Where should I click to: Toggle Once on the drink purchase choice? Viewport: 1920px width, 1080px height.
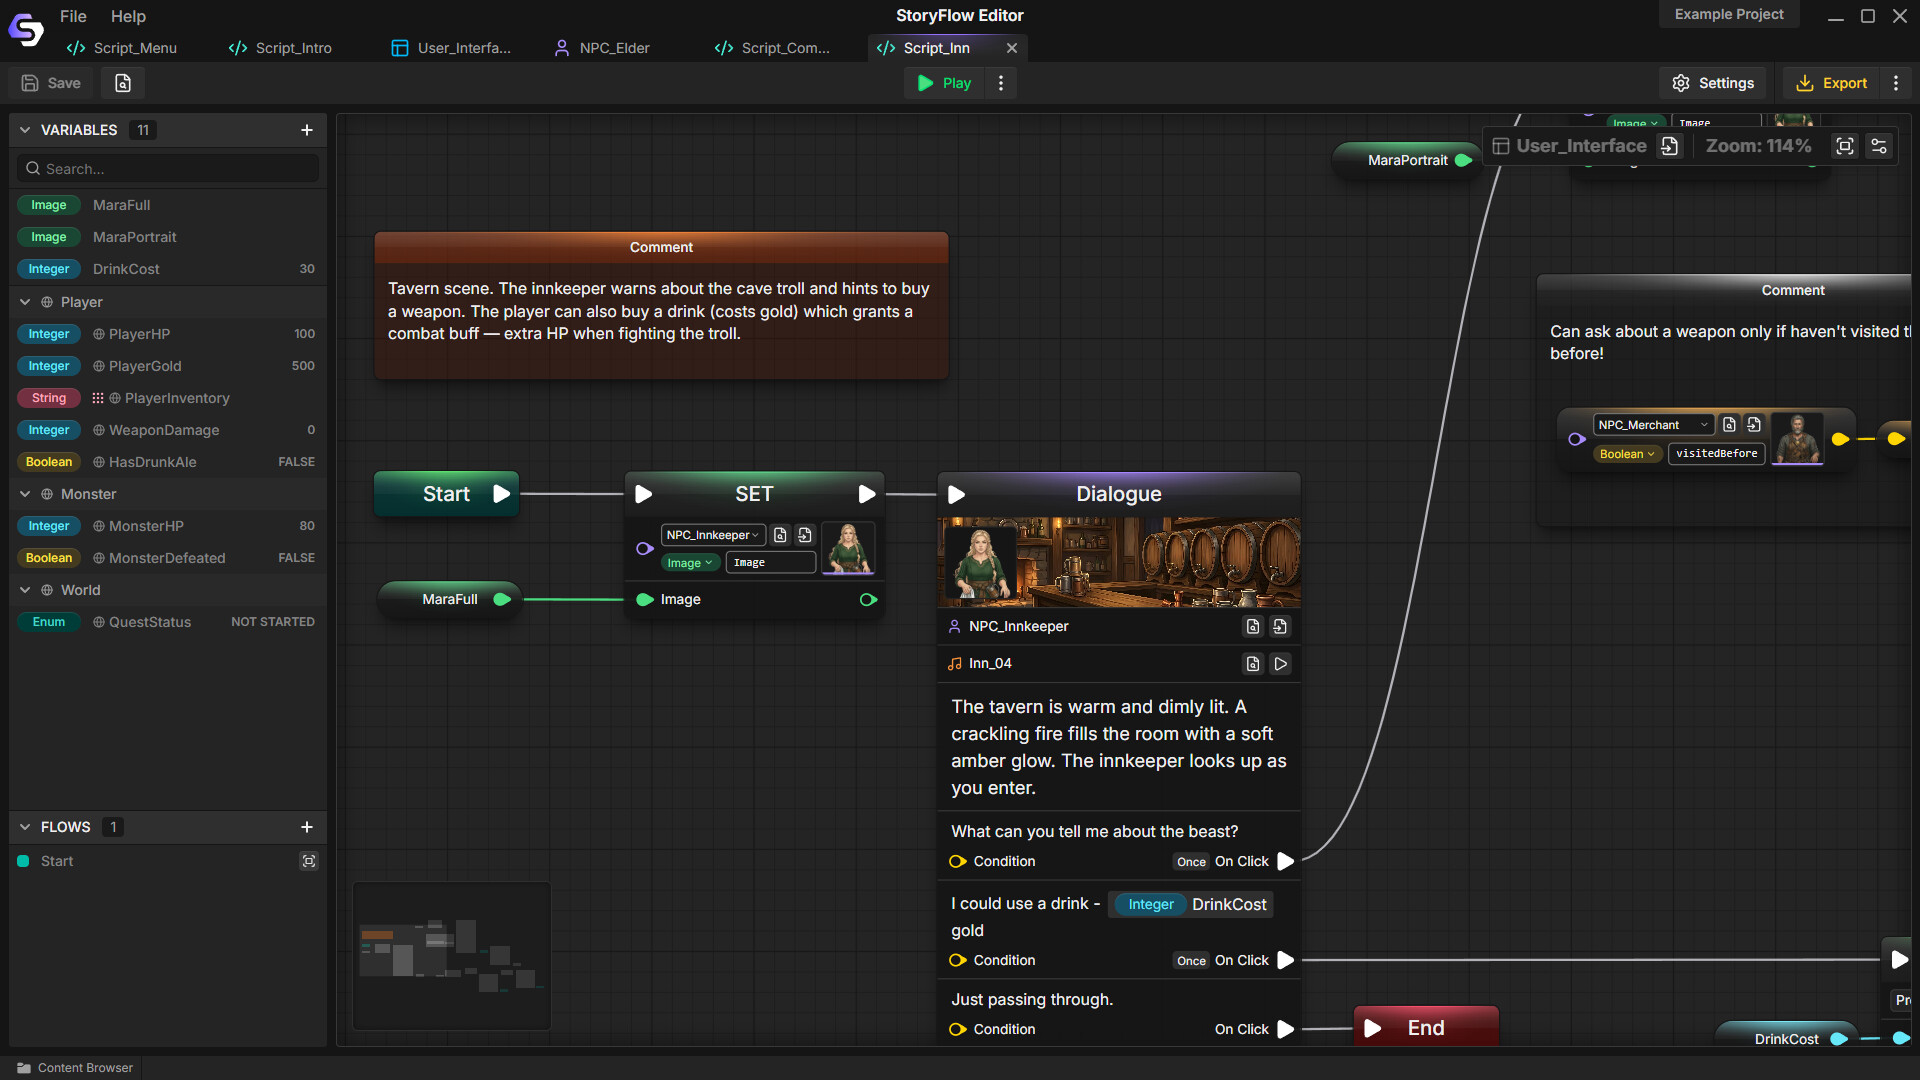[1190, 960]
